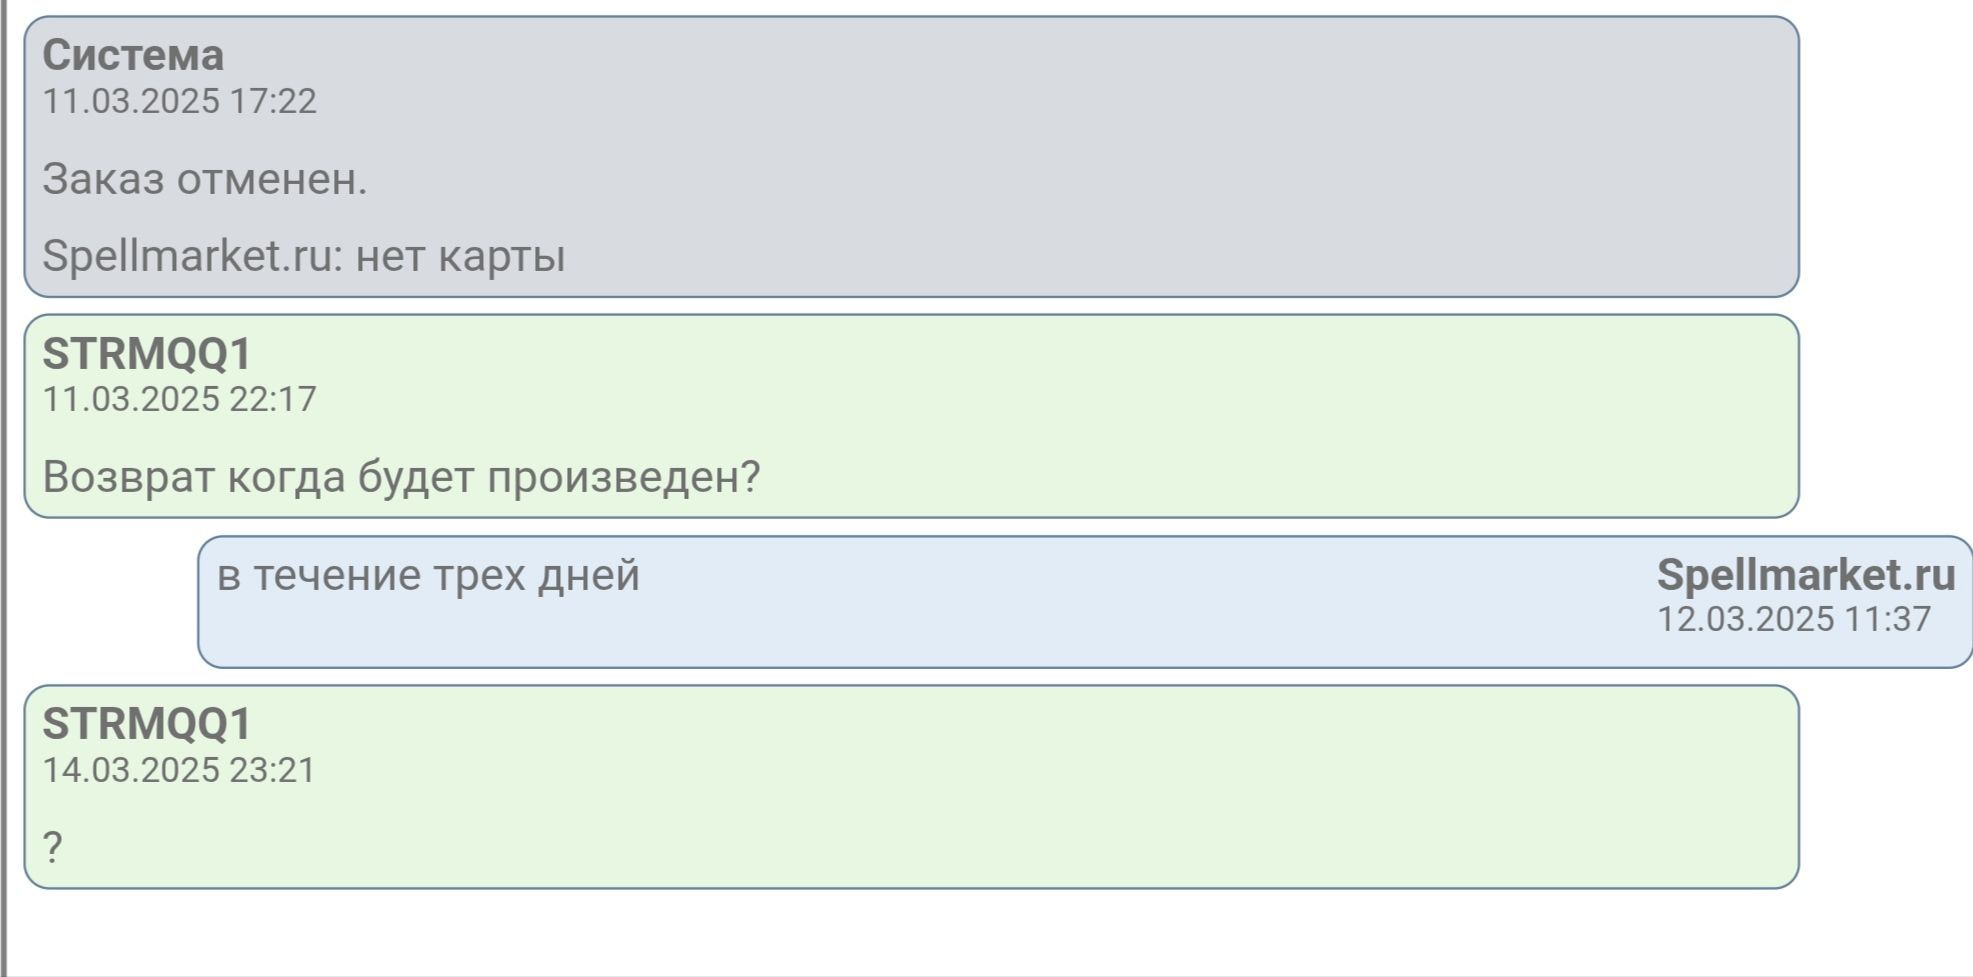This screenshot has width=1973, height=977.
Task: Click the empty white area below last message
Action: 900,930
